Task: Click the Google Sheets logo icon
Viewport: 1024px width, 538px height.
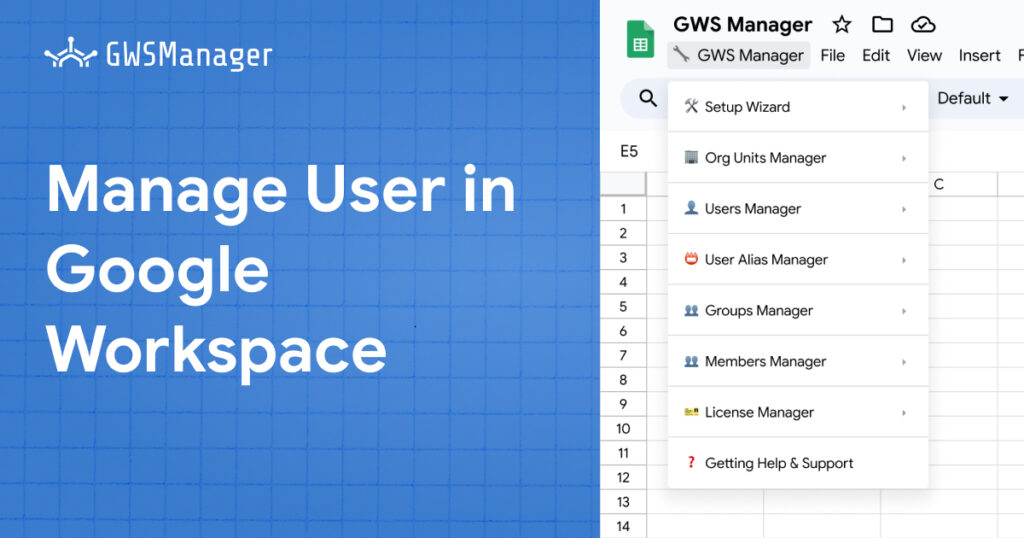Action: pyautogui.click(x=640, y=40)
